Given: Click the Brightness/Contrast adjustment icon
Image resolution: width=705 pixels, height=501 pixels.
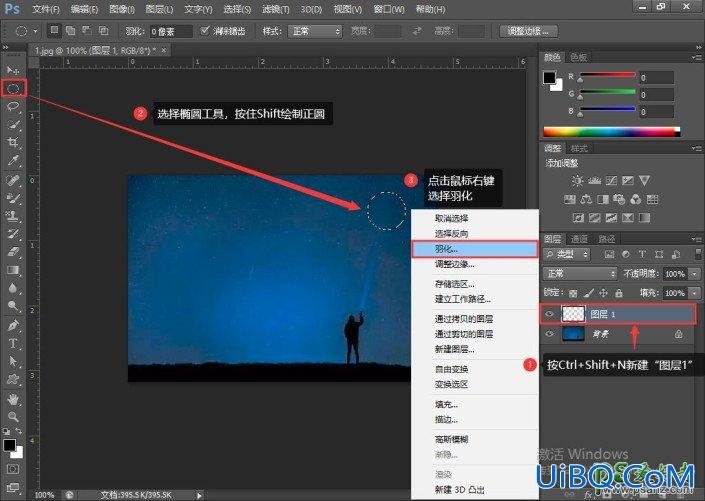Looking at the screenshot, I should tap(577, 181).
